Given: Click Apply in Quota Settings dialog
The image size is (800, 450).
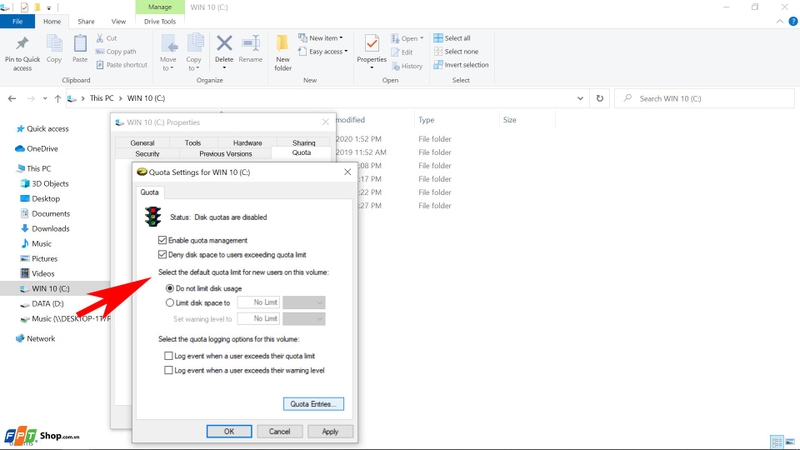Looking at the screenshot, I should pyautogui.click(x=330, y=431).
